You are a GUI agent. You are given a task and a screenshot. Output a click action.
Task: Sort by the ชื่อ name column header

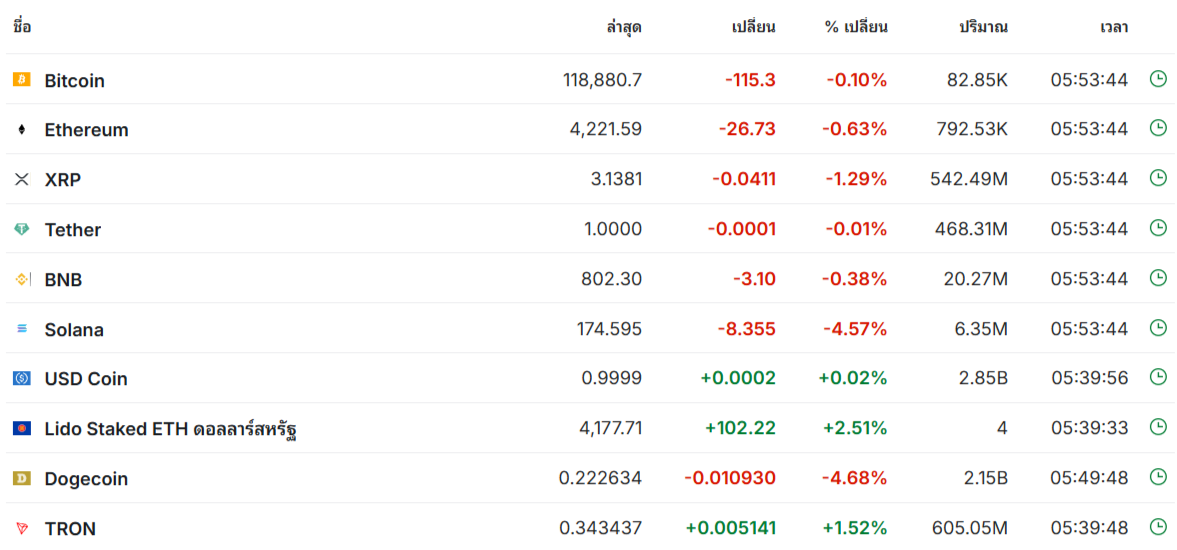click(x=22, y=27)
